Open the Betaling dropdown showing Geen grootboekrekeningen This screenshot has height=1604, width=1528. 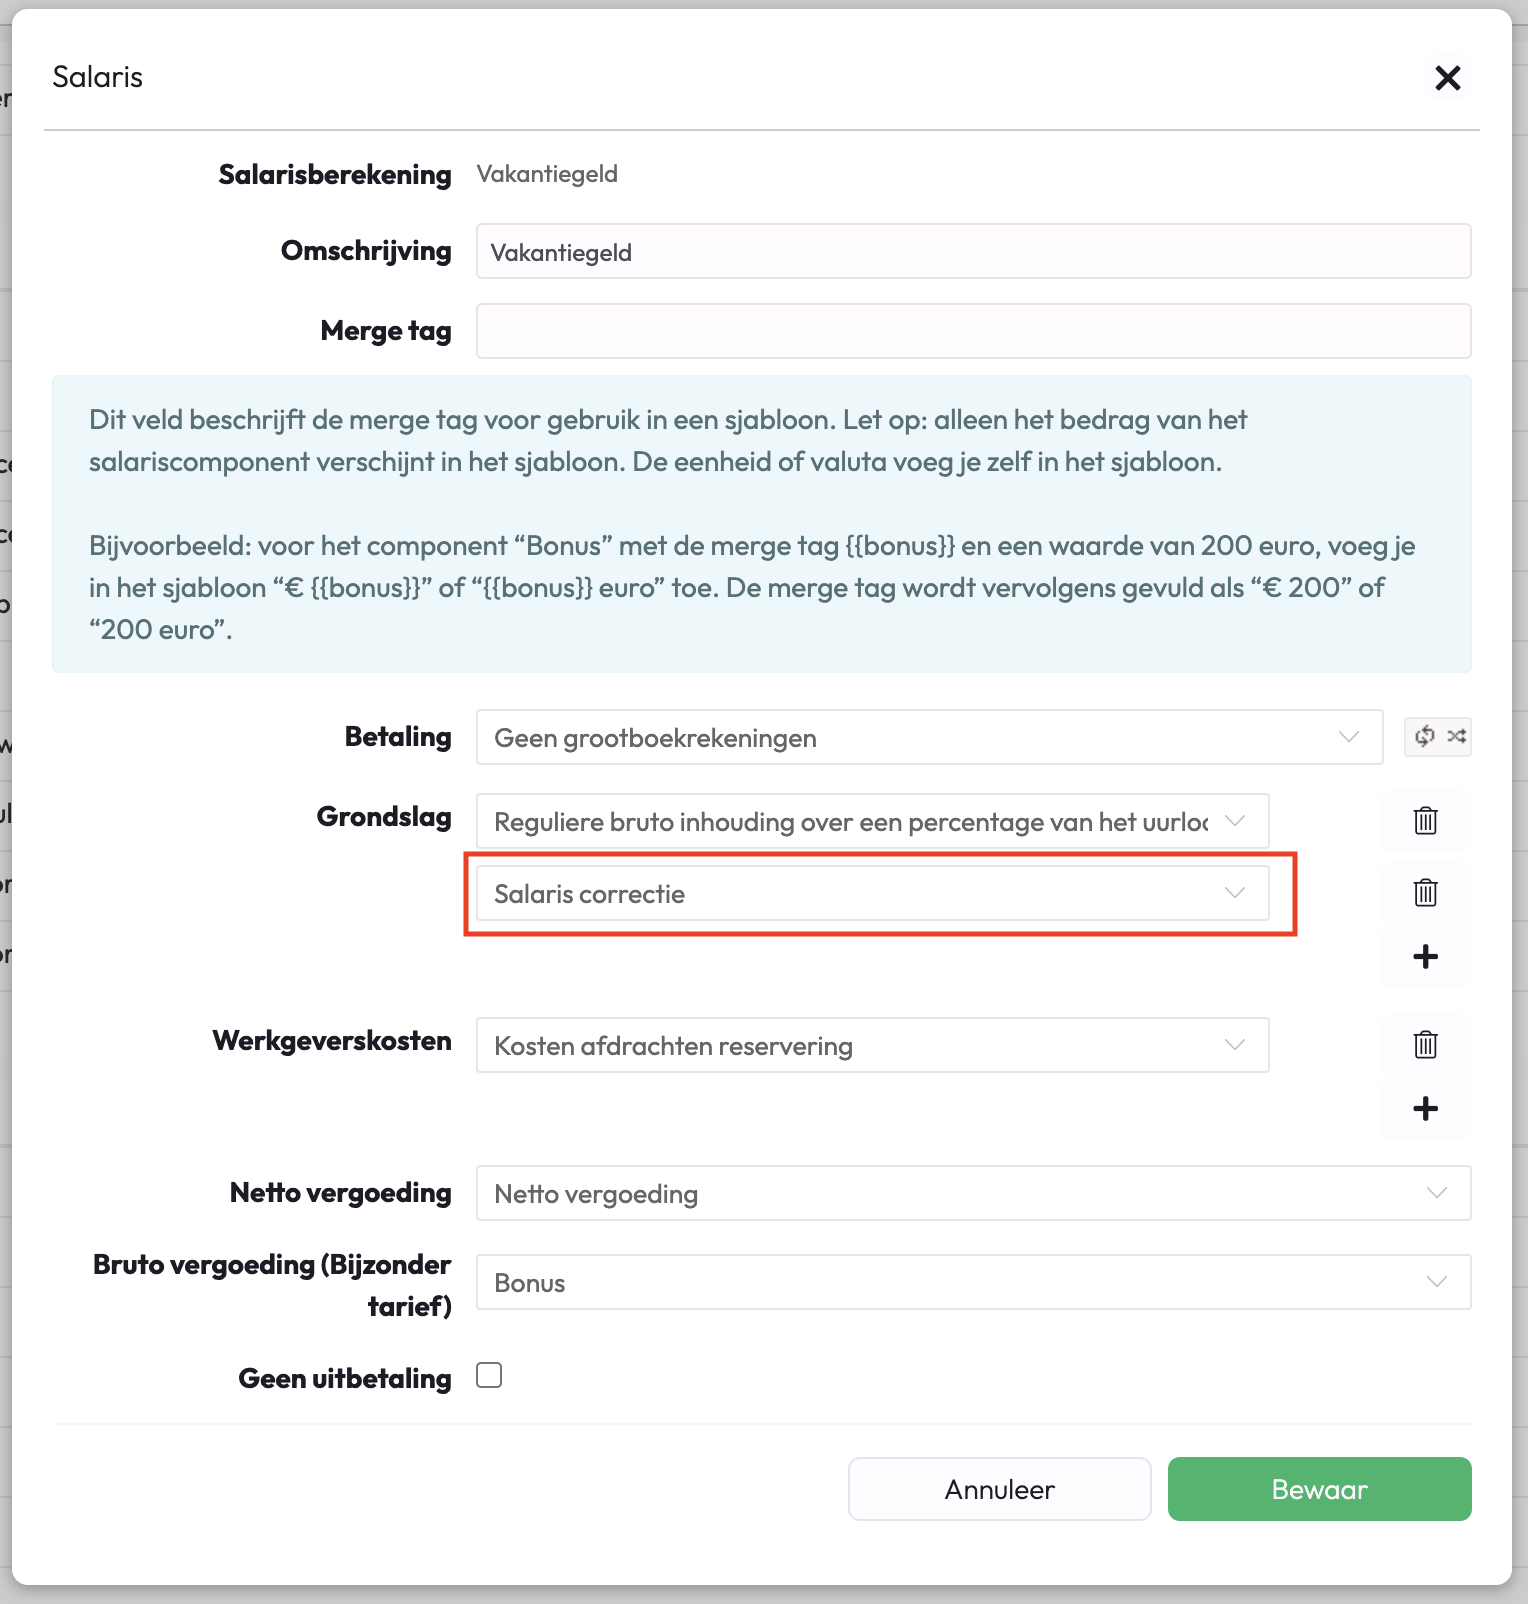pyautogui.click(x=929, y=738)
